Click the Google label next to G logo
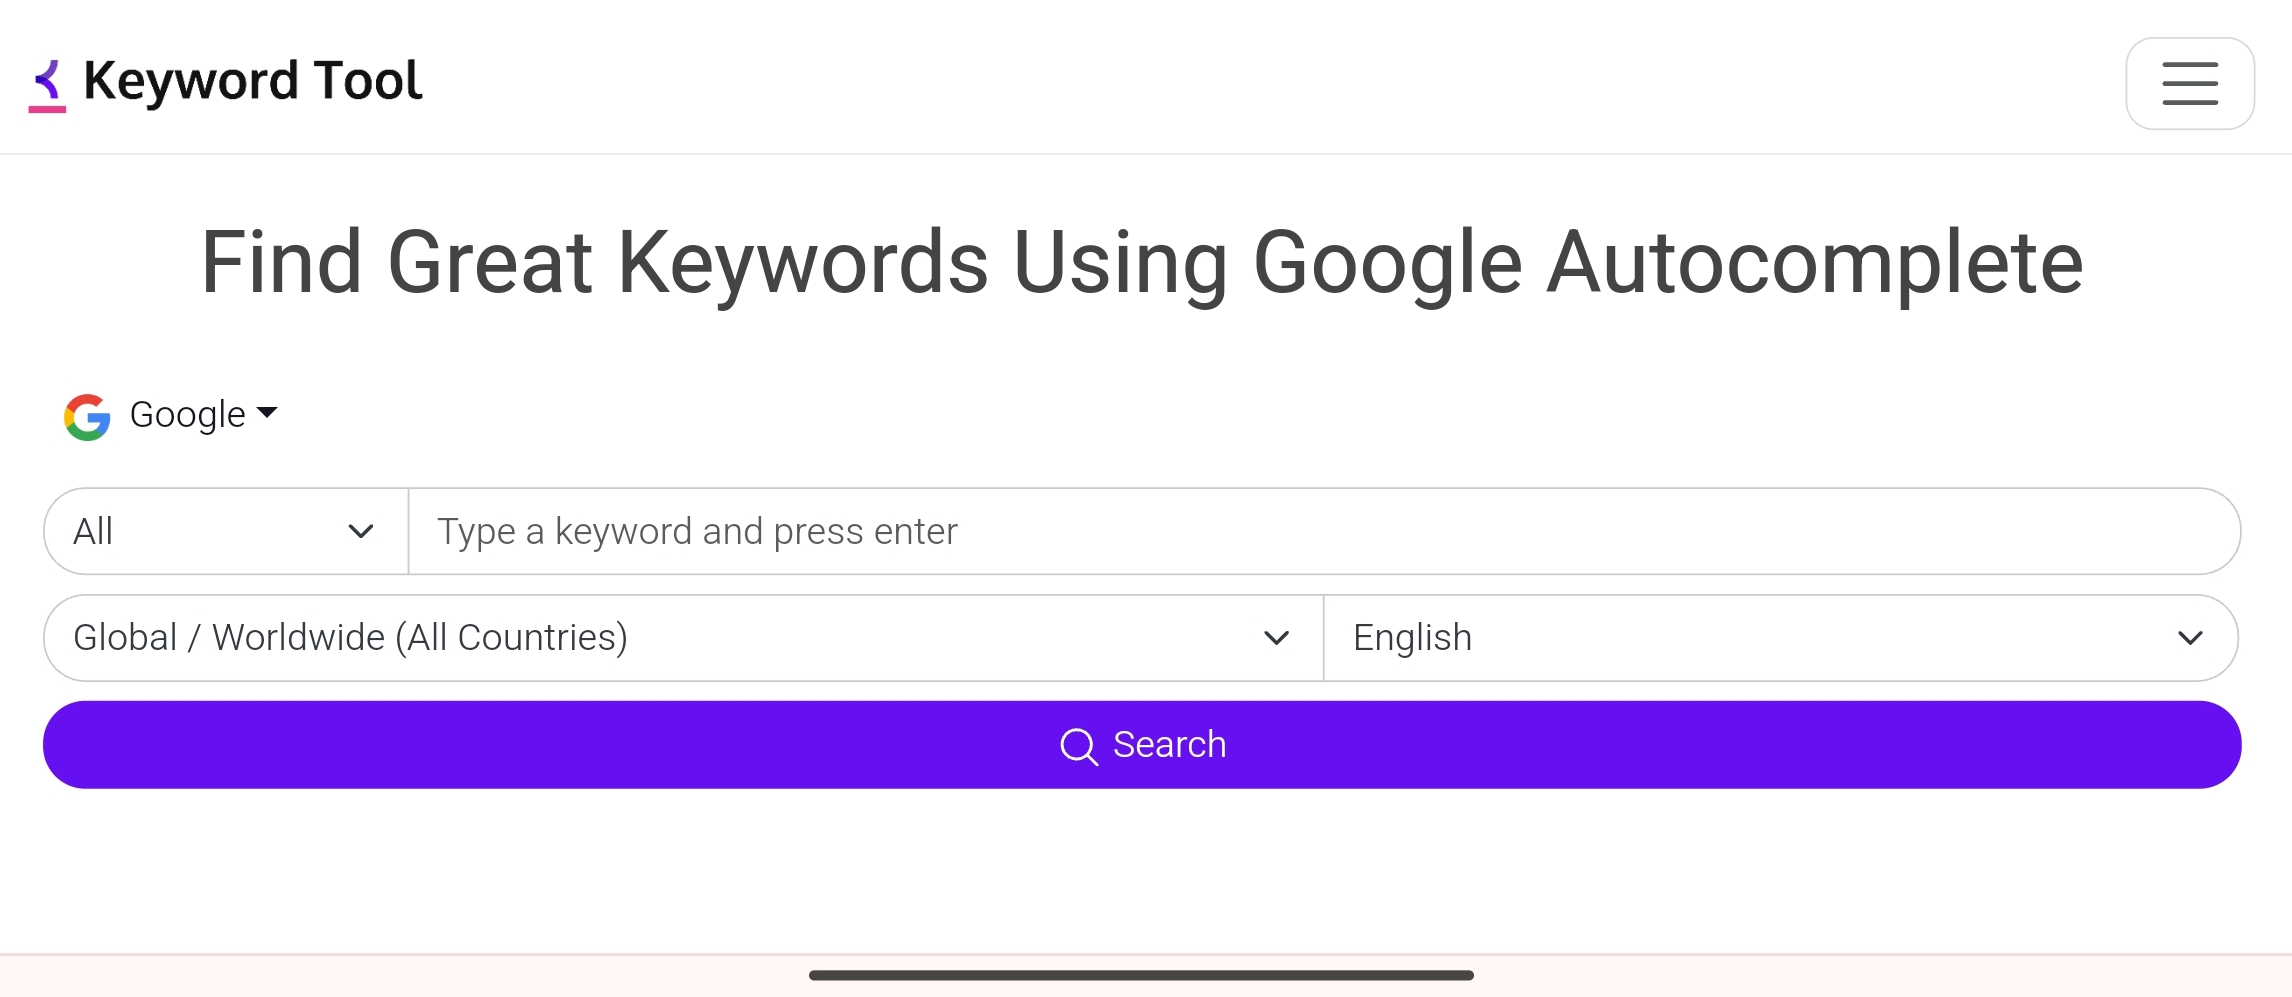The height and width of the screenshot is (997, 2292). [187, 415]
